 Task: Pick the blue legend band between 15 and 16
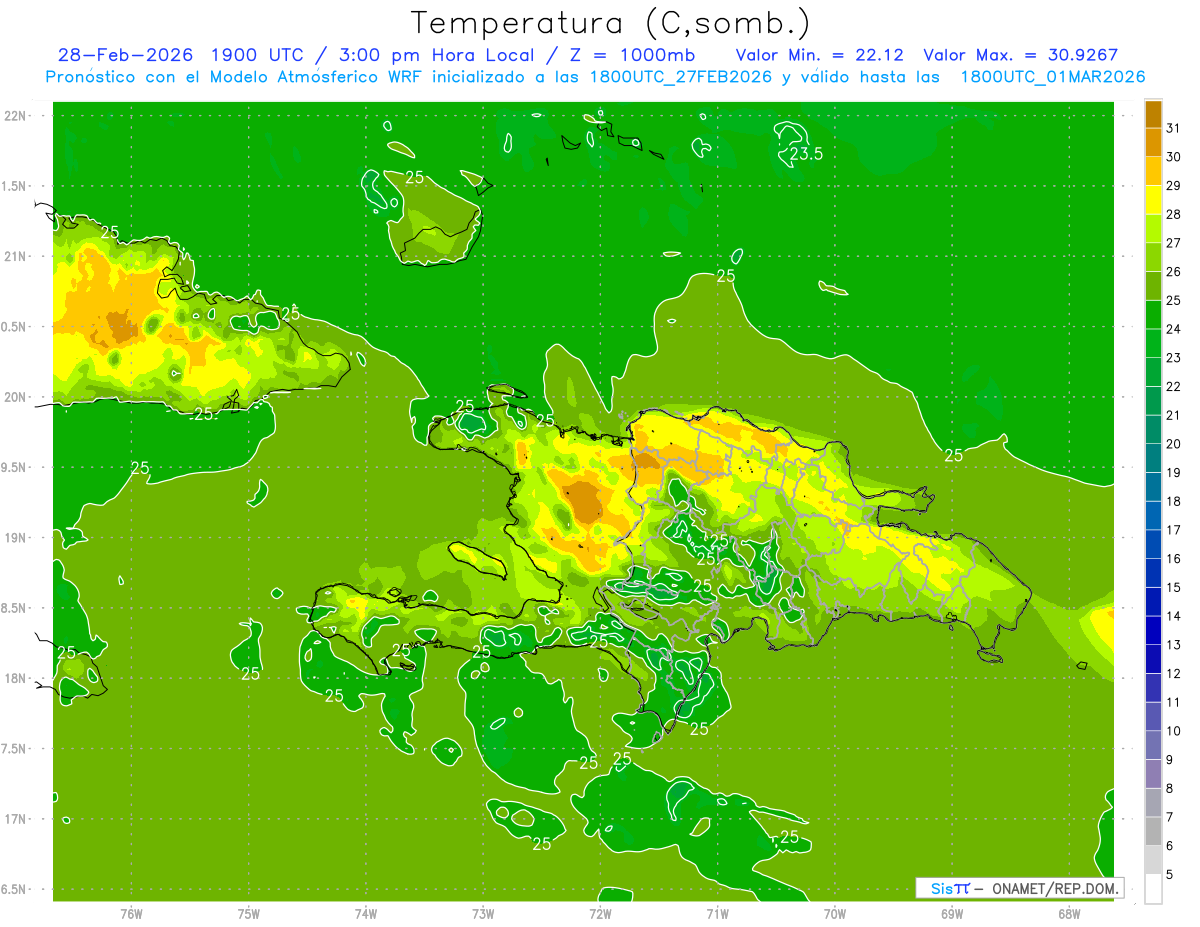(1153, 573)
